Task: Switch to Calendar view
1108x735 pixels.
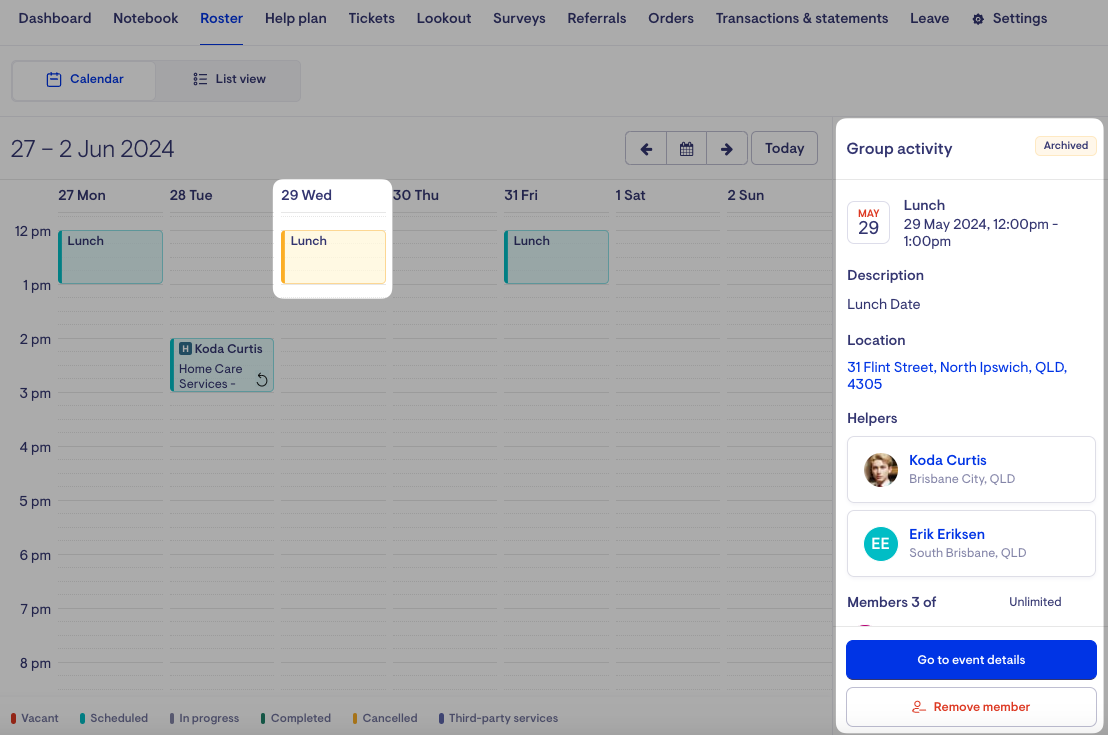Action: [x=85, y=79]
